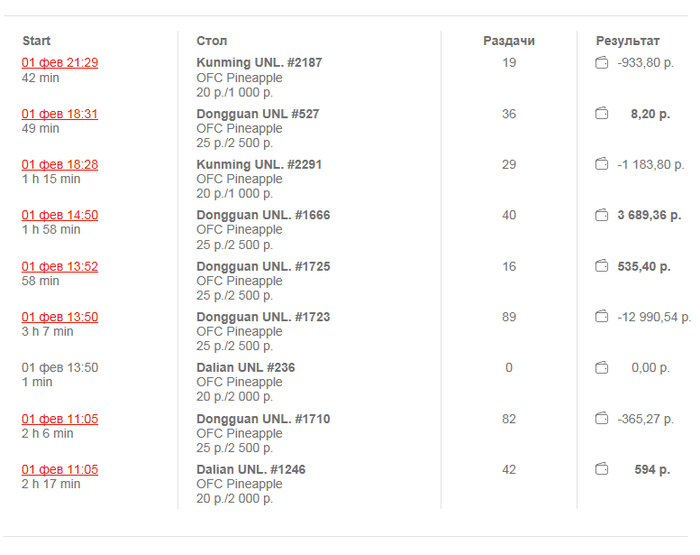Click the Раздачи column header
700x555 pixels.
tap(509, 41)
